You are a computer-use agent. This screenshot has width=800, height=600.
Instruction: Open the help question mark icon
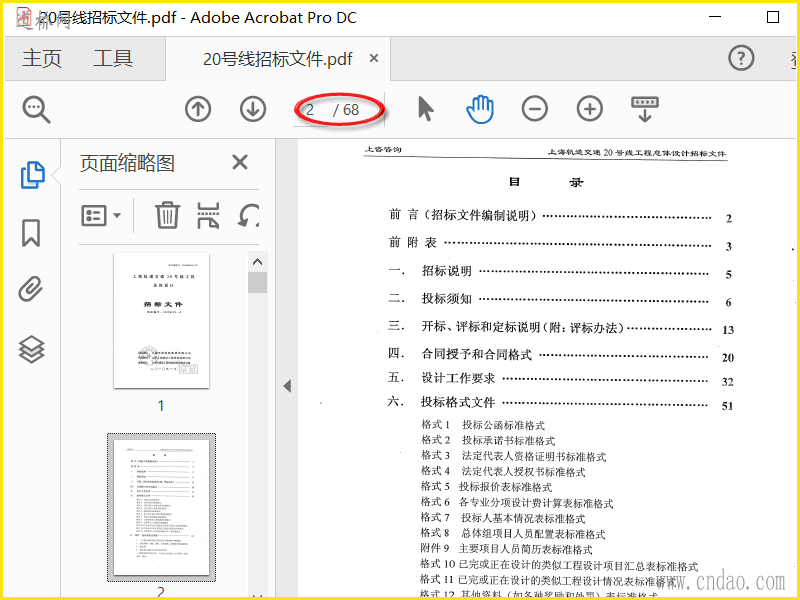point(741,58)
